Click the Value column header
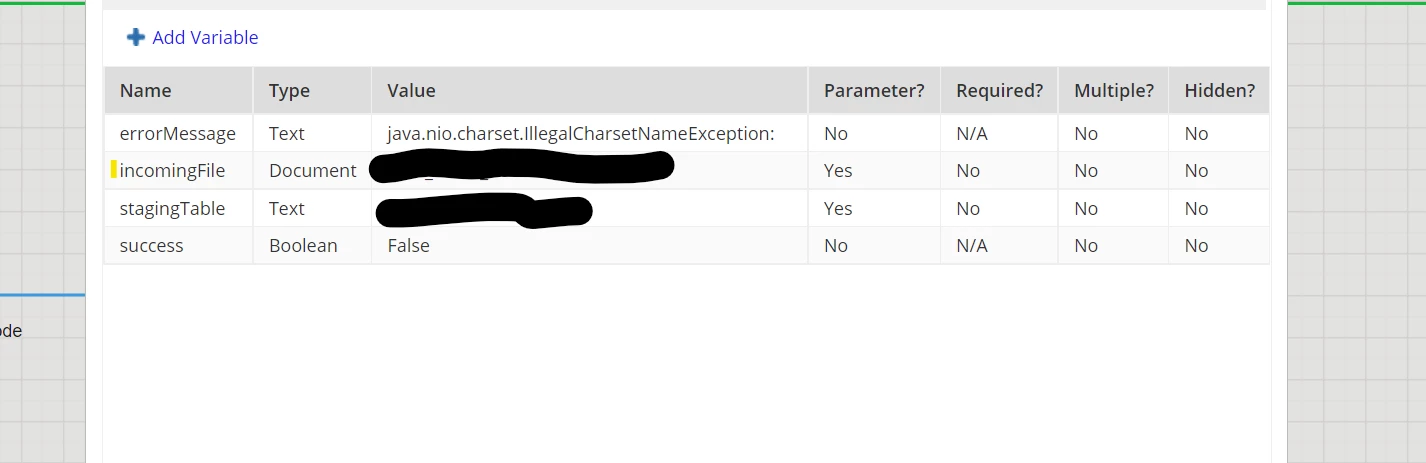Viewport: 1426px width, 463px height. pyautogui.click(x=411, y=90)
